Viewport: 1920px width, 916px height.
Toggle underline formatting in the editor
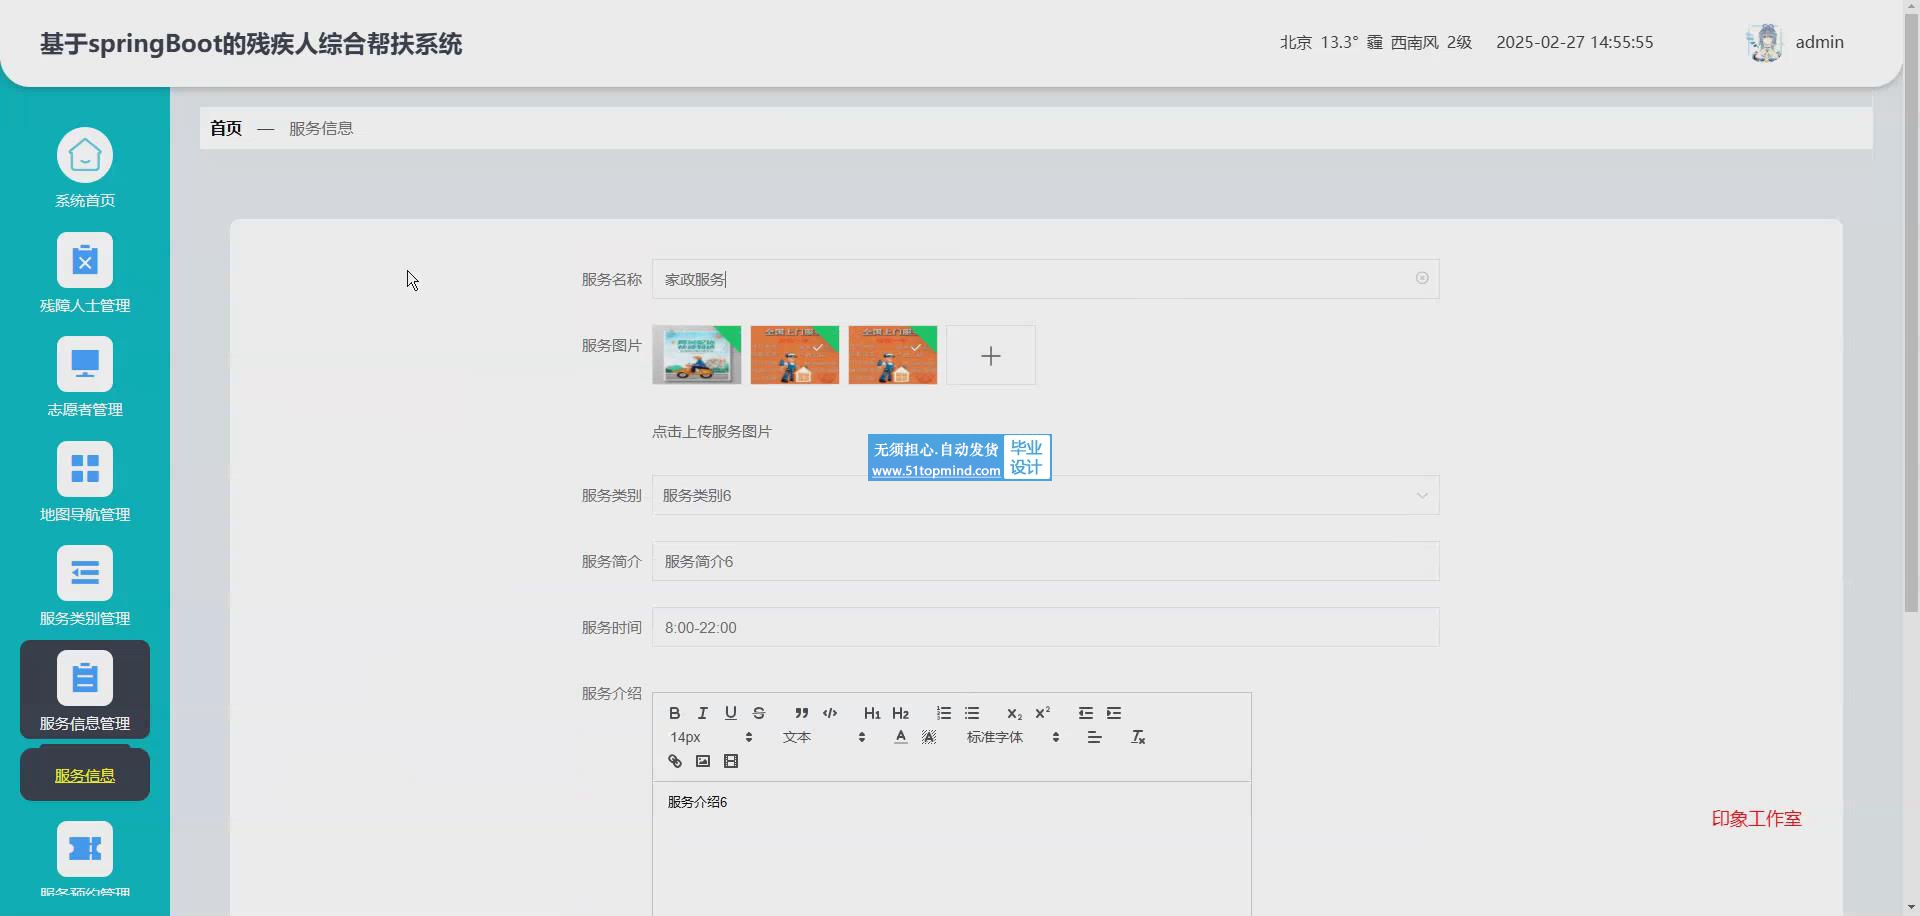730,713
